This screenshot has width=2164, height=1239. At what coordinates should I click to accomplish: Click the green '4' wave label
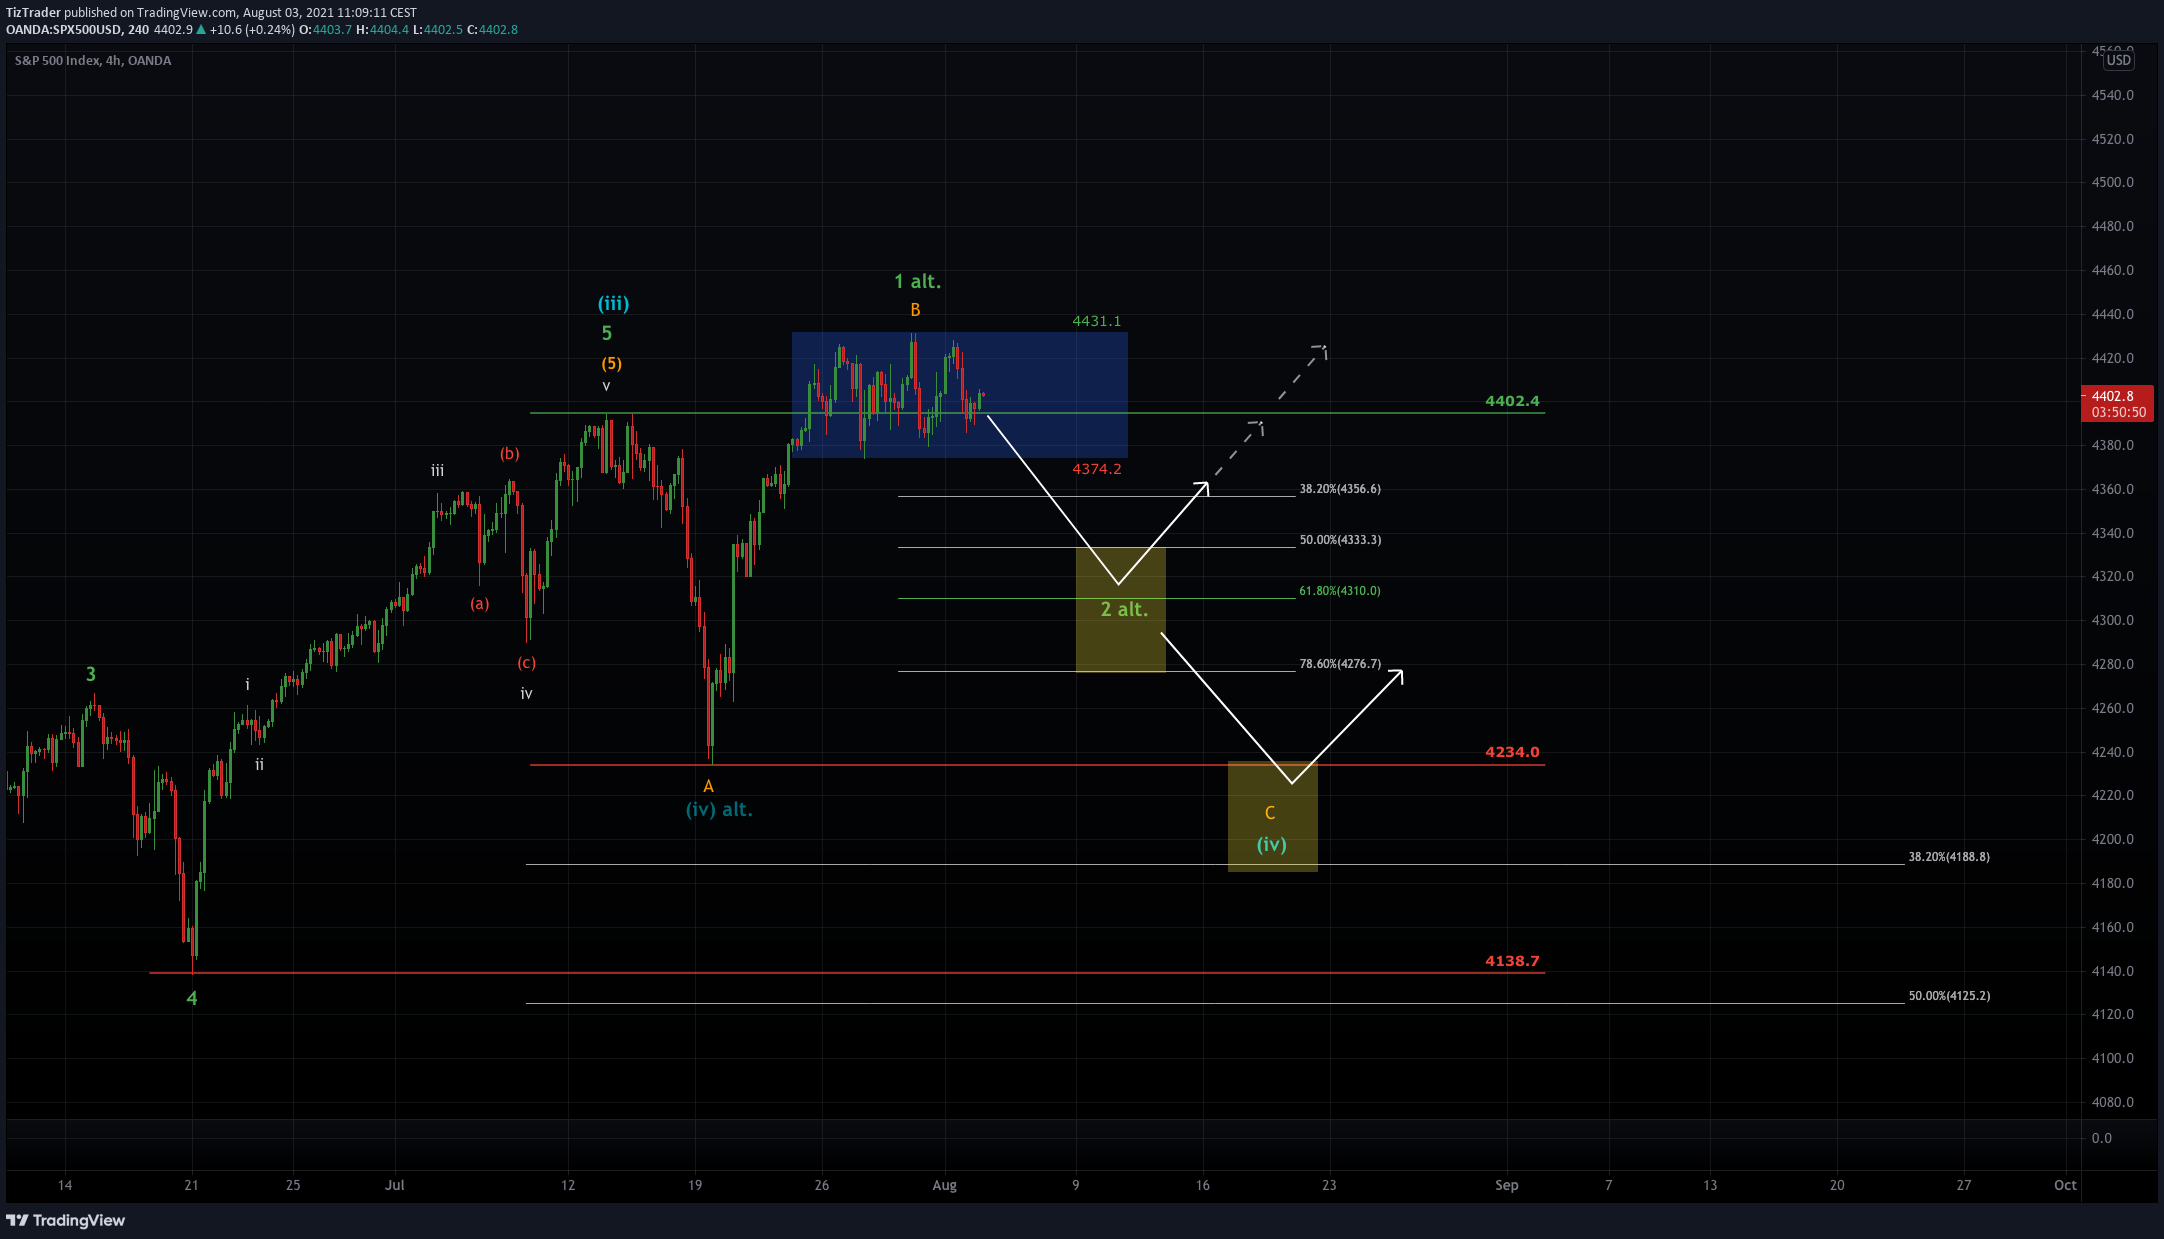click(192, 998)
